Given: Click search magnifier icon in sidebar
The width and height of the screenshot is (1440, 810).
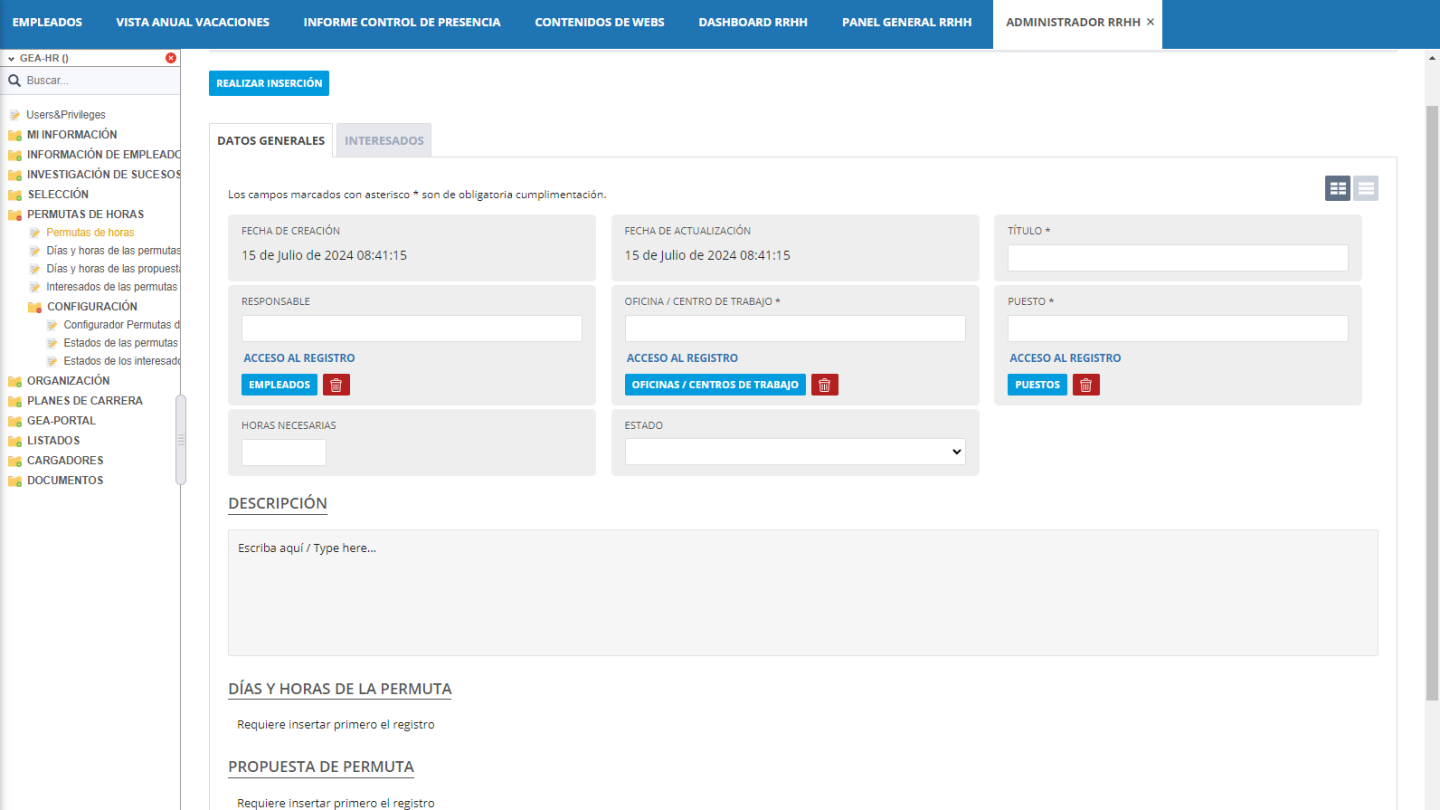Looking at the screenshot, I should (x=15, y=80).
